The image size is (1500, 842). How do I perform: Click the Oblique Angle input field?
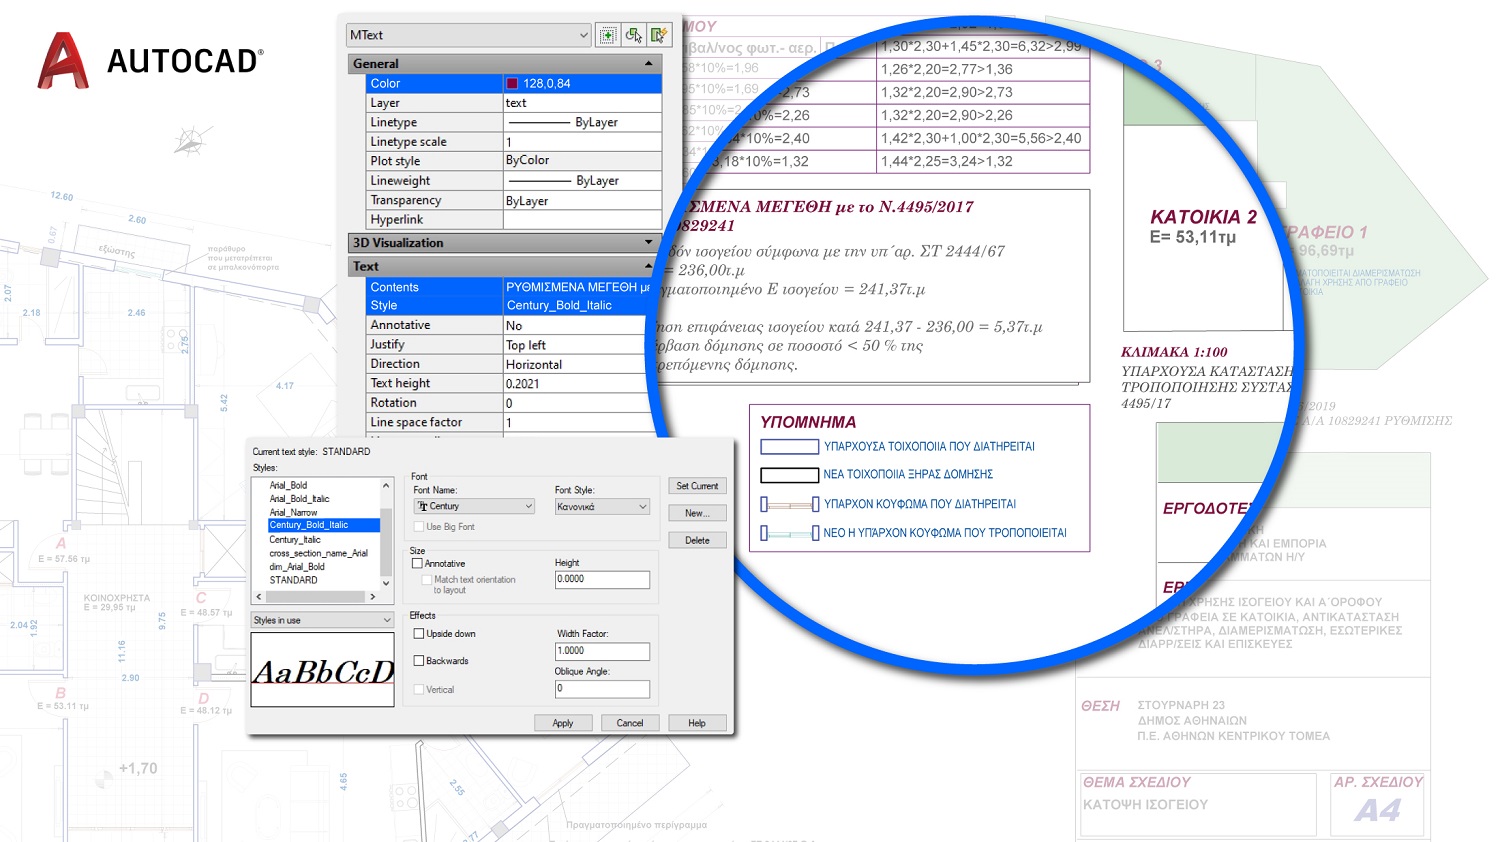pos(602,689)
